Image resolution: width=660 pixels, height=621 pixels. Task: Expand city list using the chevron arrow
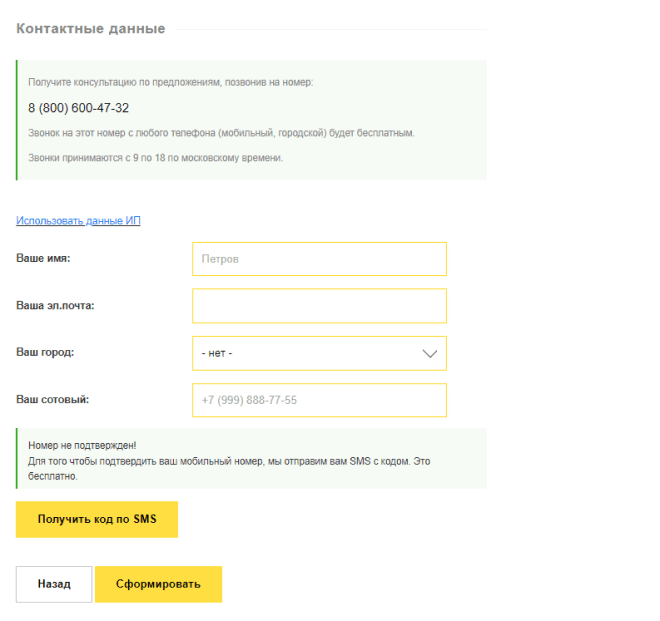[430, 353]
